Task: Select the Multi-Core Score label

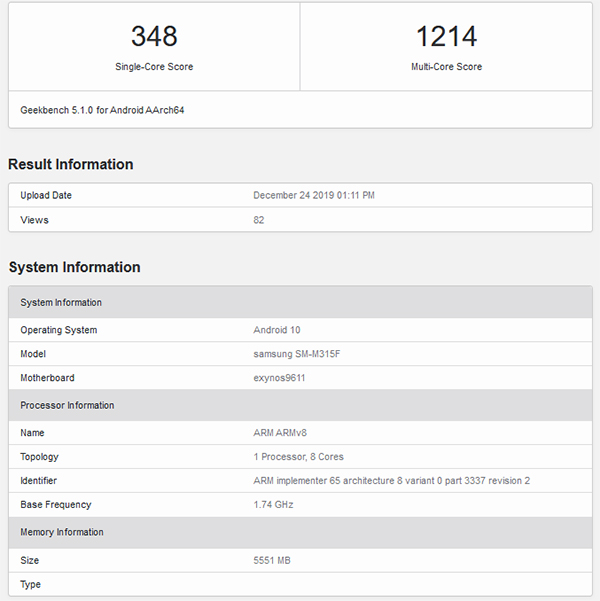Action: coord(446,67)
